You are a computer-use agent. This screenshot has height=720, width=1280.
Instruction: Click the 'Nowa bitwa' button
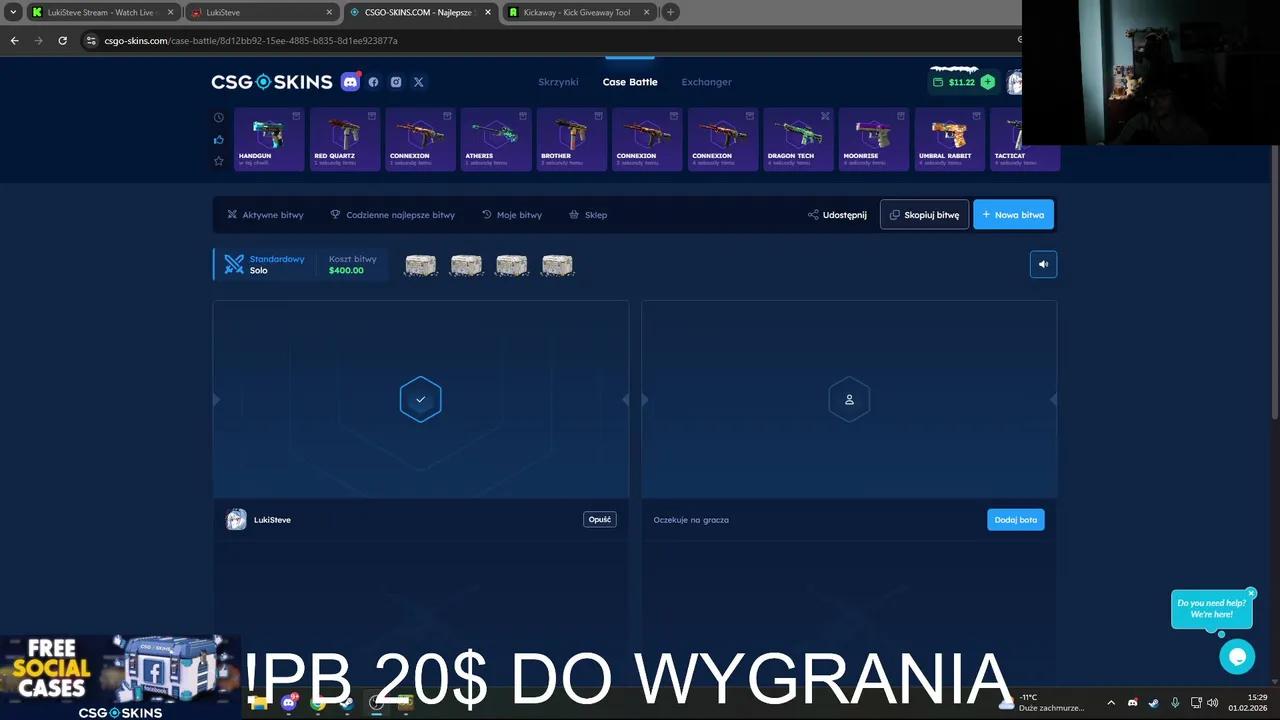click(x=1013, y=214)
